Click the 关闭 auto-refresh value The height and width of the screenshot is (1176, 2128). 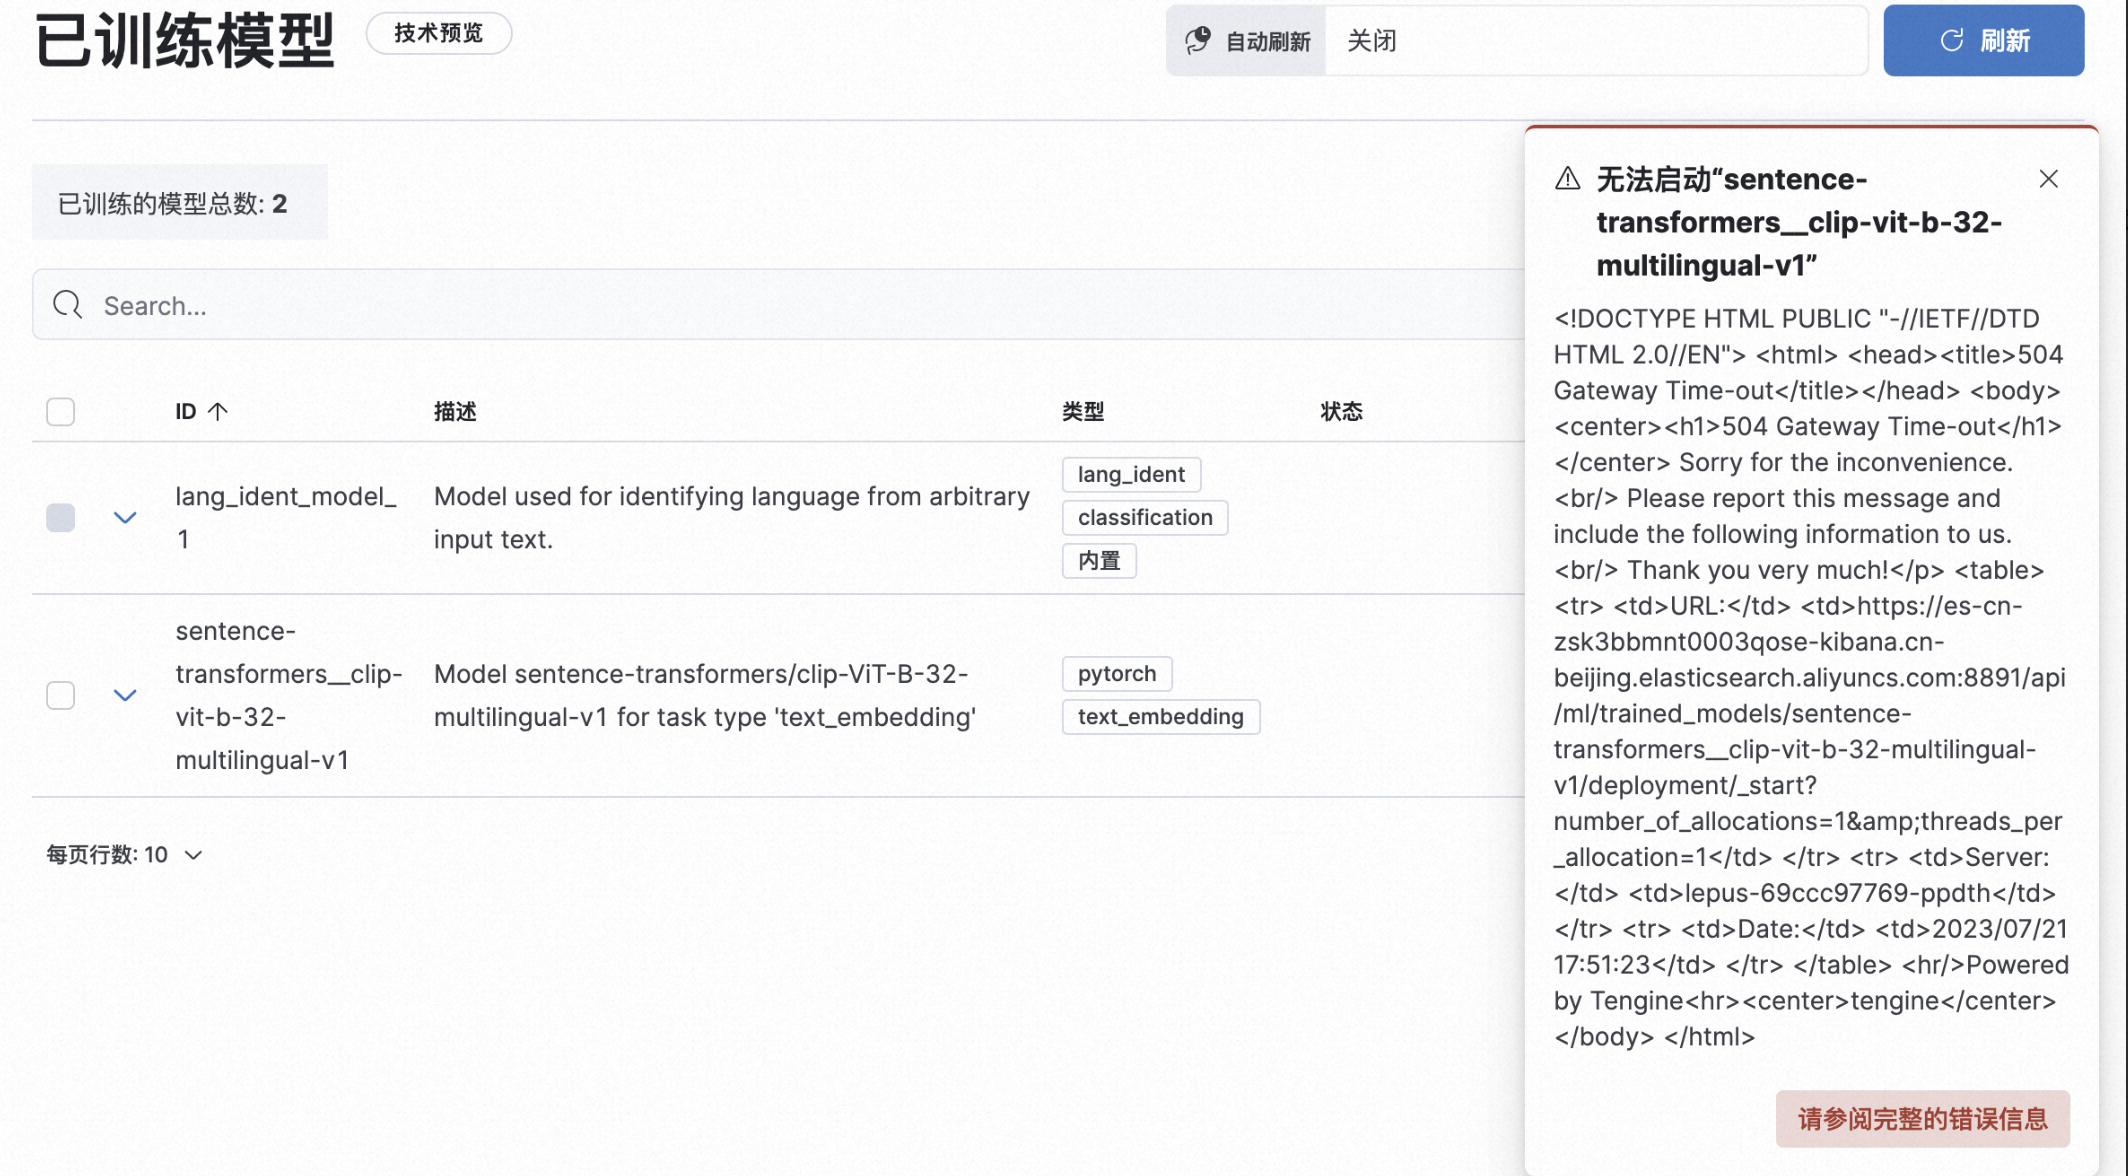[1371, 41]
